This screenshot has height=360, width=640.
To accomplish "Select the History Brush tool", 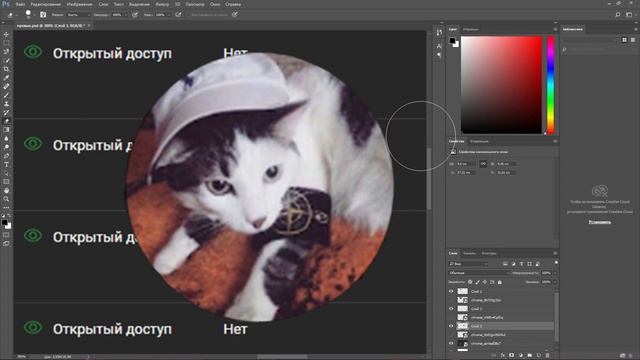I will coord(6,112).
